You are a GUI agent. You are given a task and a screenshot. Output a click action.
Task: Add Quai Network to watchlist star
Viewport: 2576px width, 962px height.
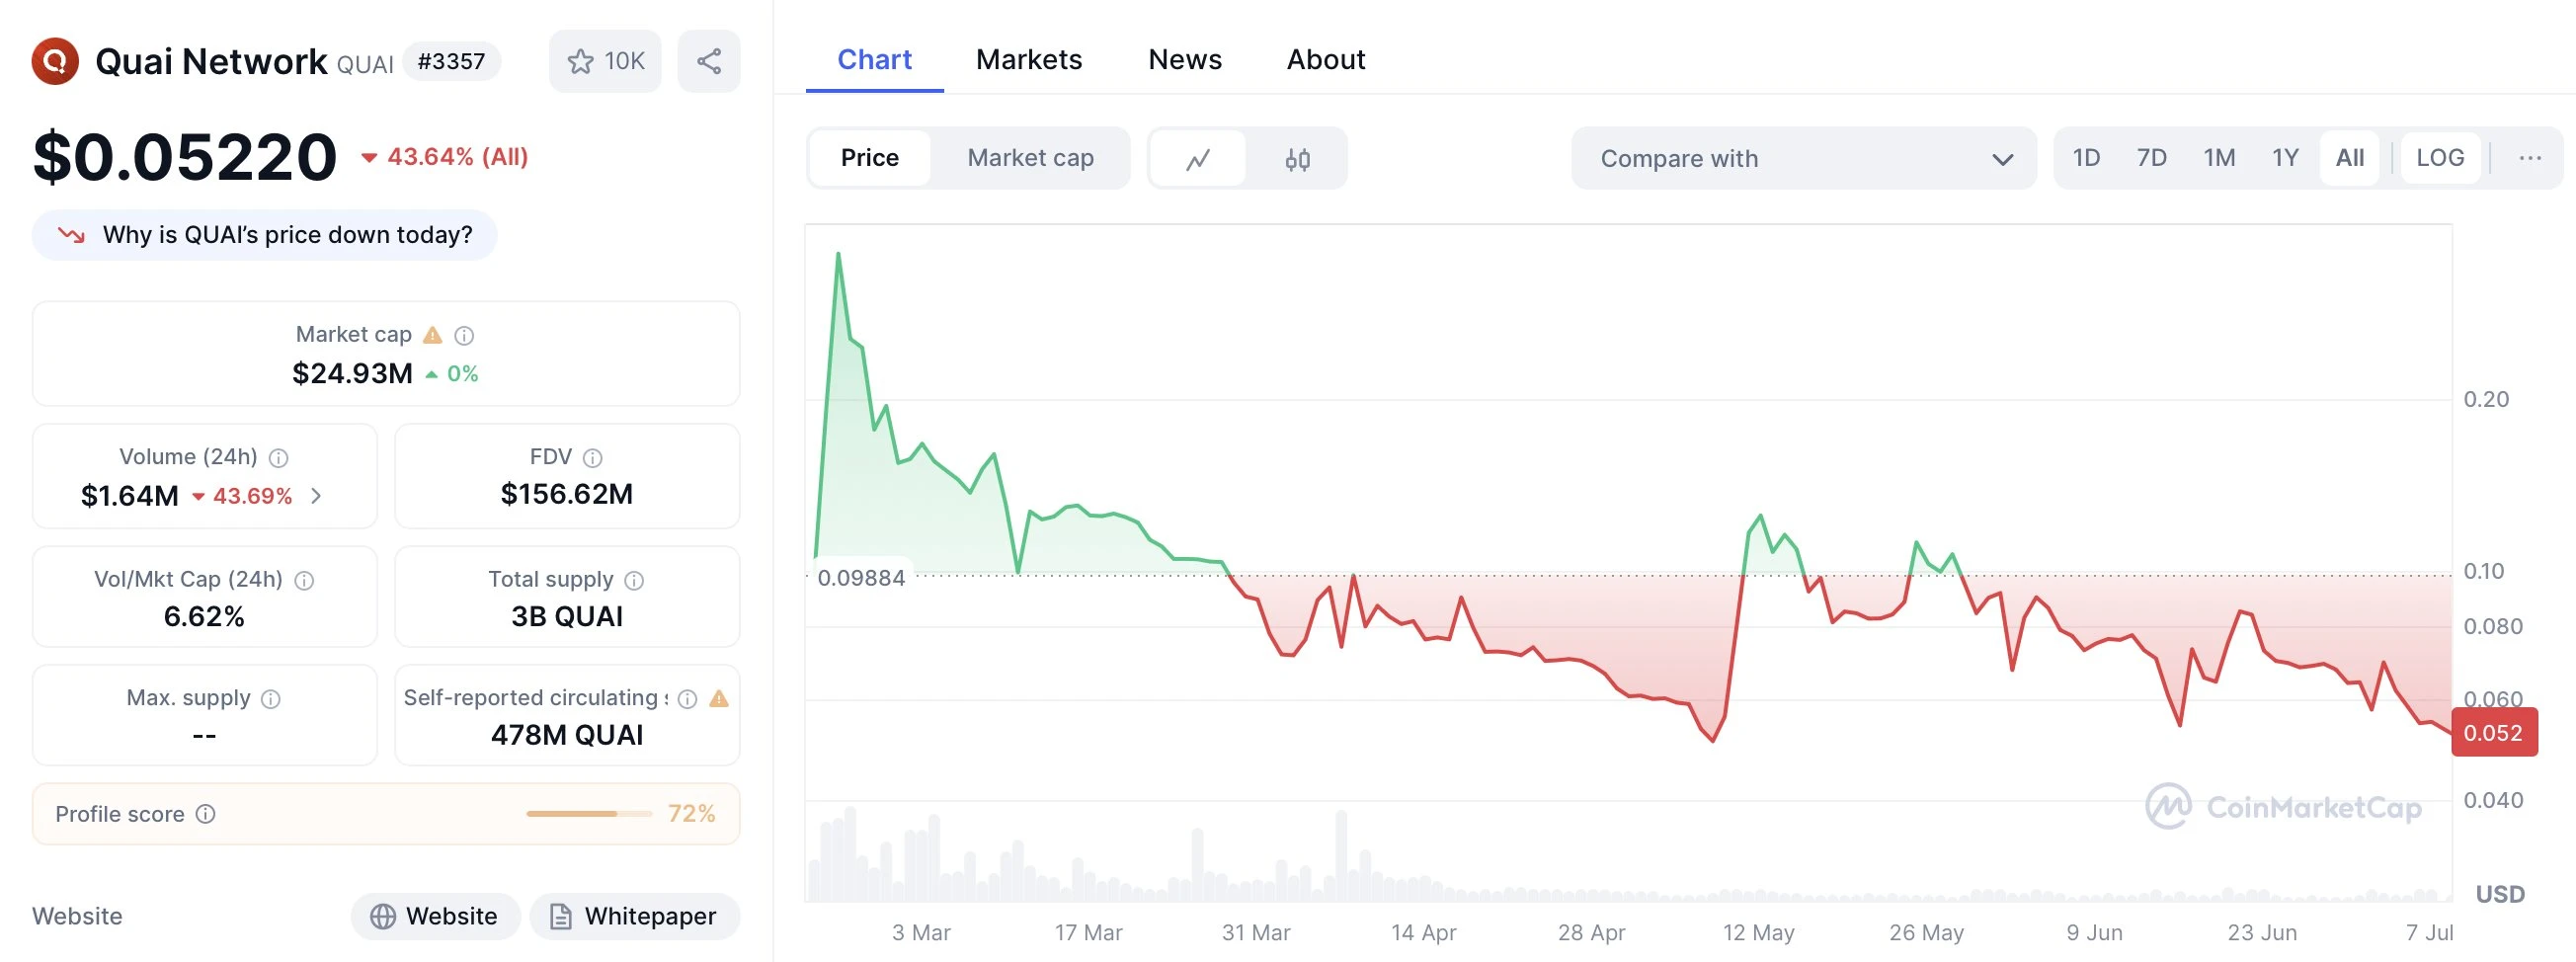(x=580, y=61)
